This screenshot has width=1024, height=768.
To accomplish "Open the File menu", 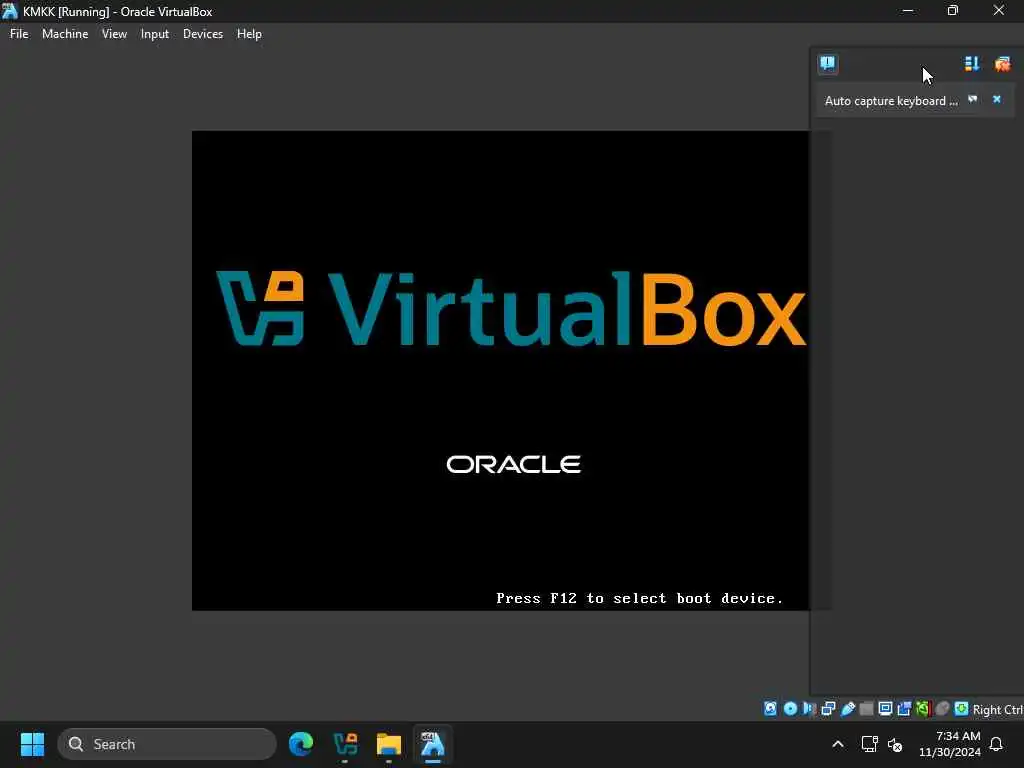I will point(19,34).
